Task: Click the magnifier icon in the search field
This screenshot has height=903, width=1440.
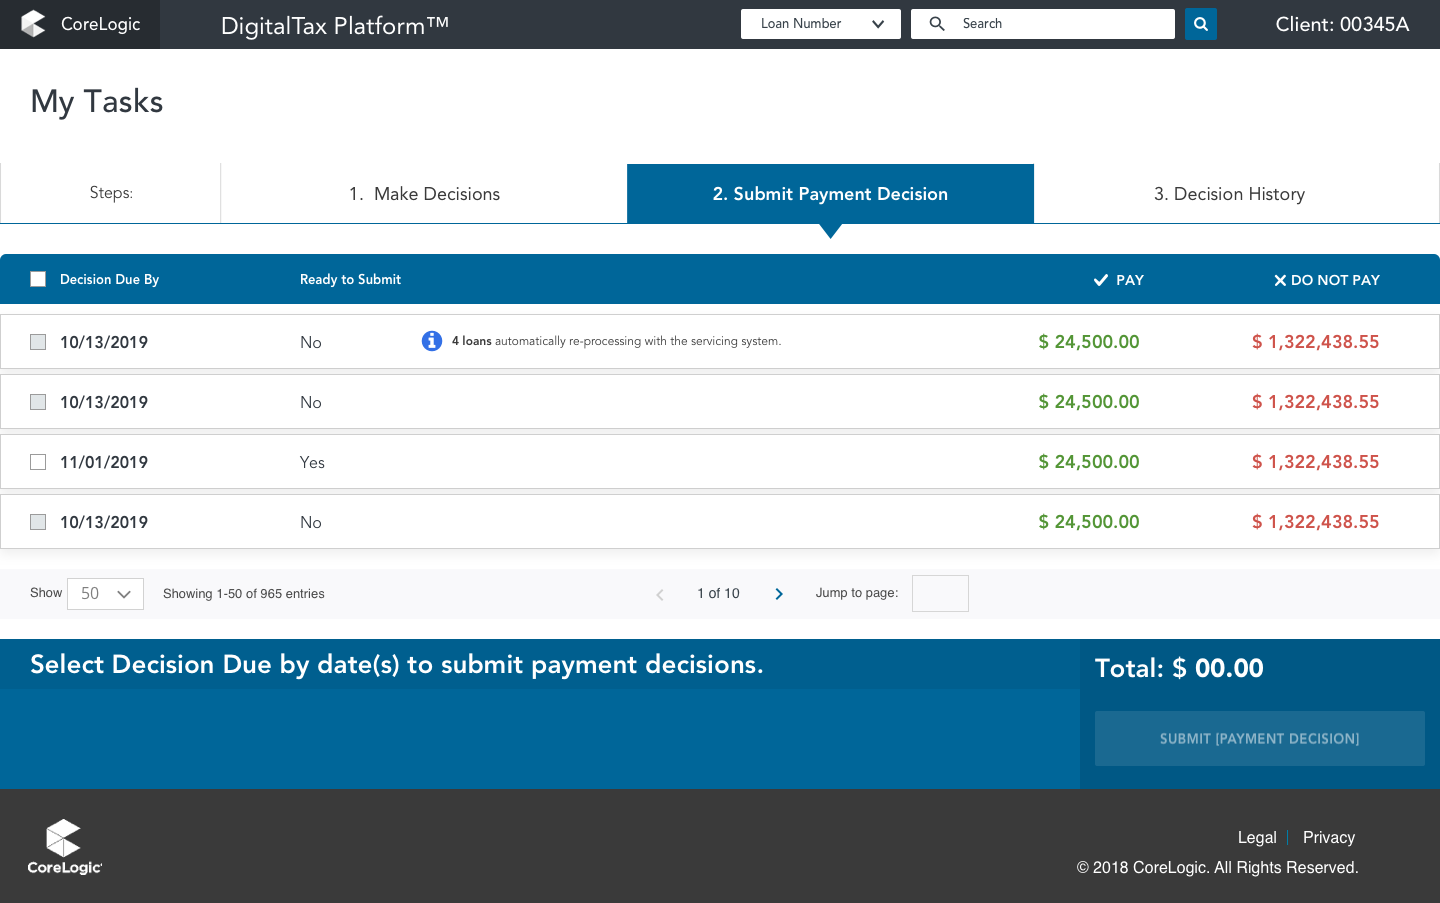Action: point(937,24)
